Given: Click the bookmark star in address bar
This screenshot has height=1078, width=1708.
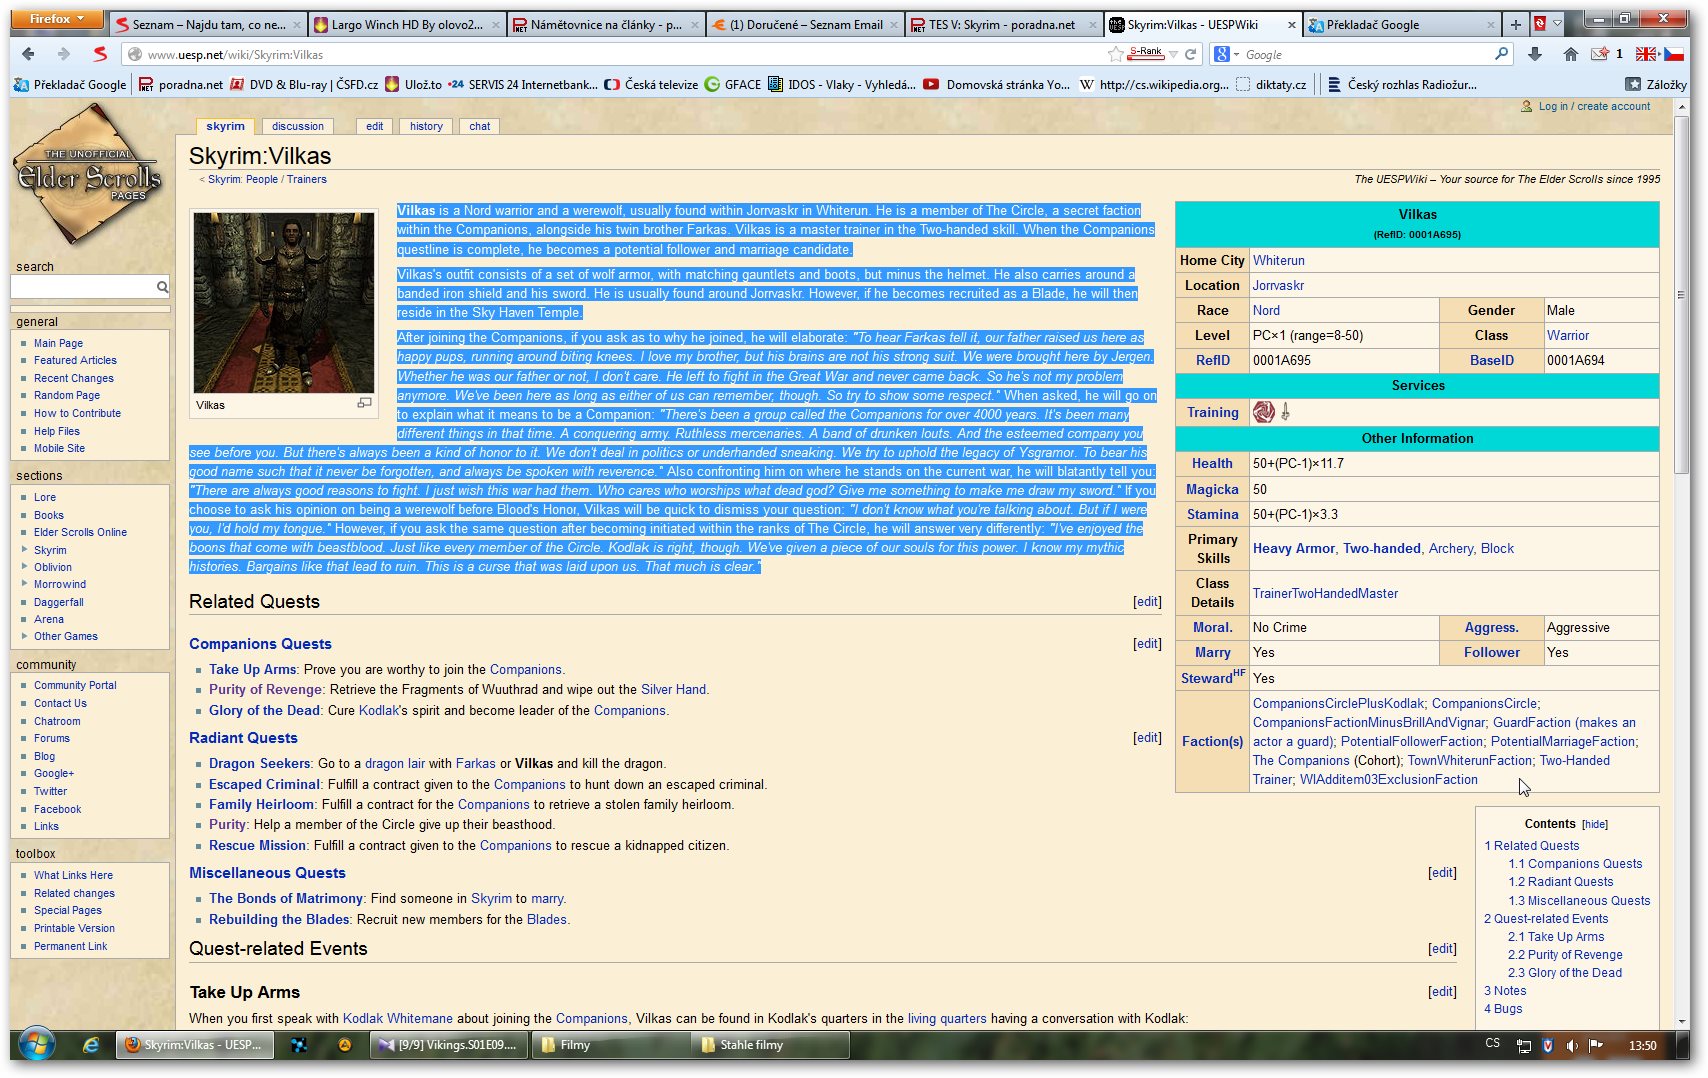Looking at the screenshot, I should pos(1115,54).
